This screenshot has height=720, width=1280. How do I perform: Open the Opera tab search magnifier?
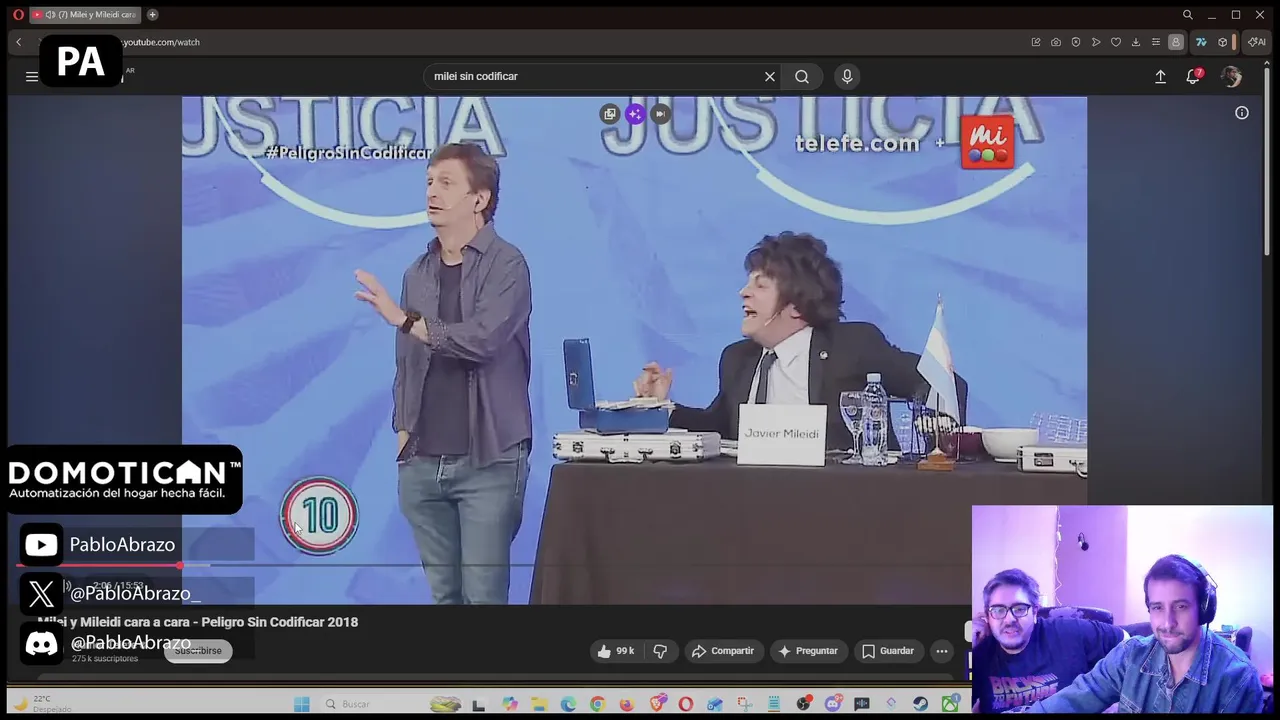1187,15
